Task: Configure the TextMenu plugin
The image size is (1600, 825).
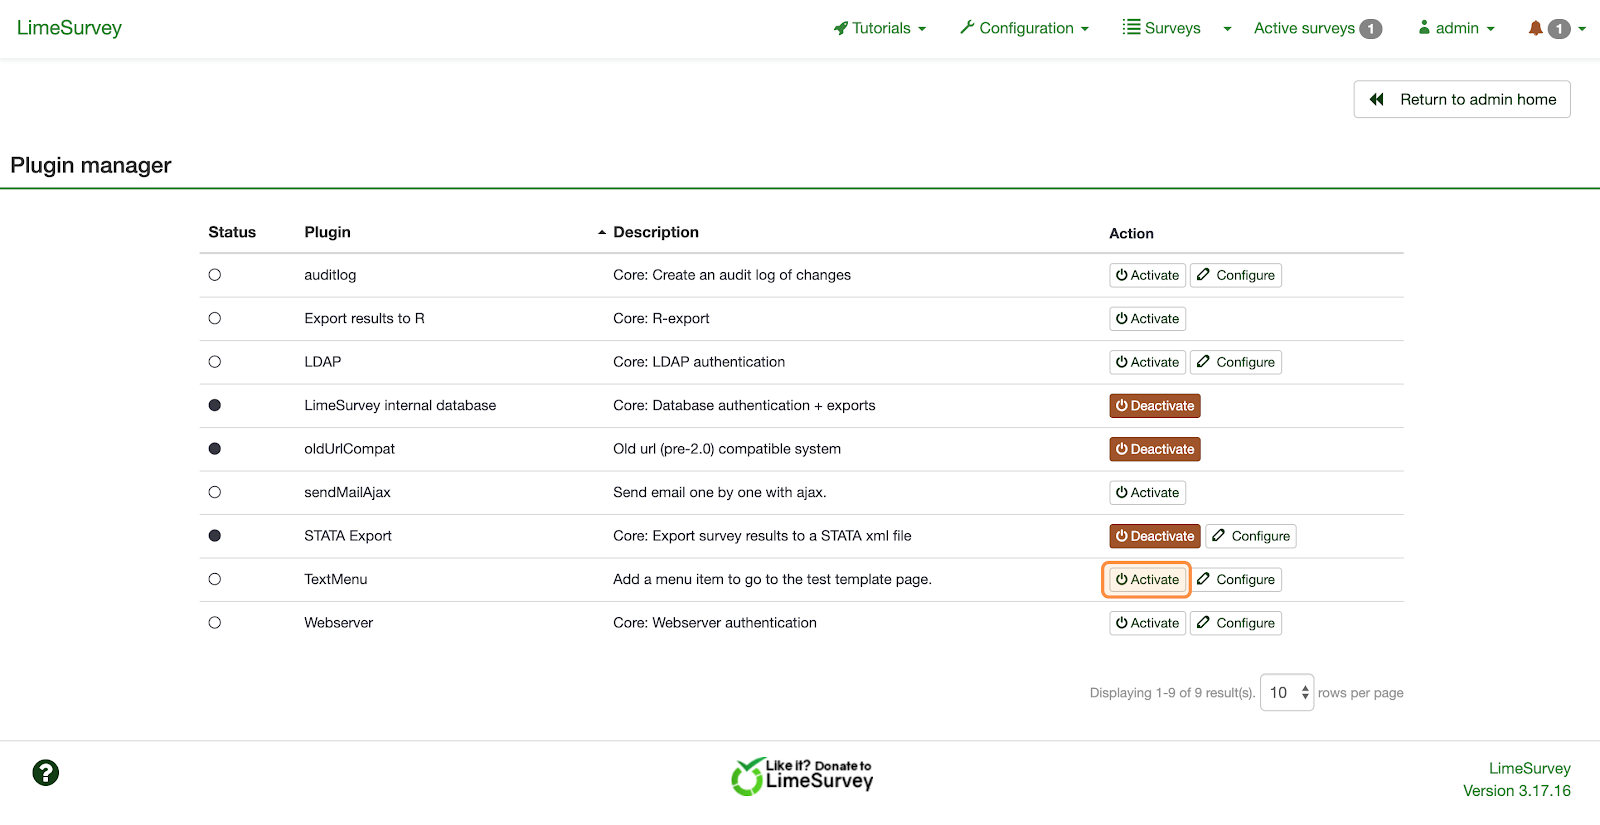Action: [1236, 579]
